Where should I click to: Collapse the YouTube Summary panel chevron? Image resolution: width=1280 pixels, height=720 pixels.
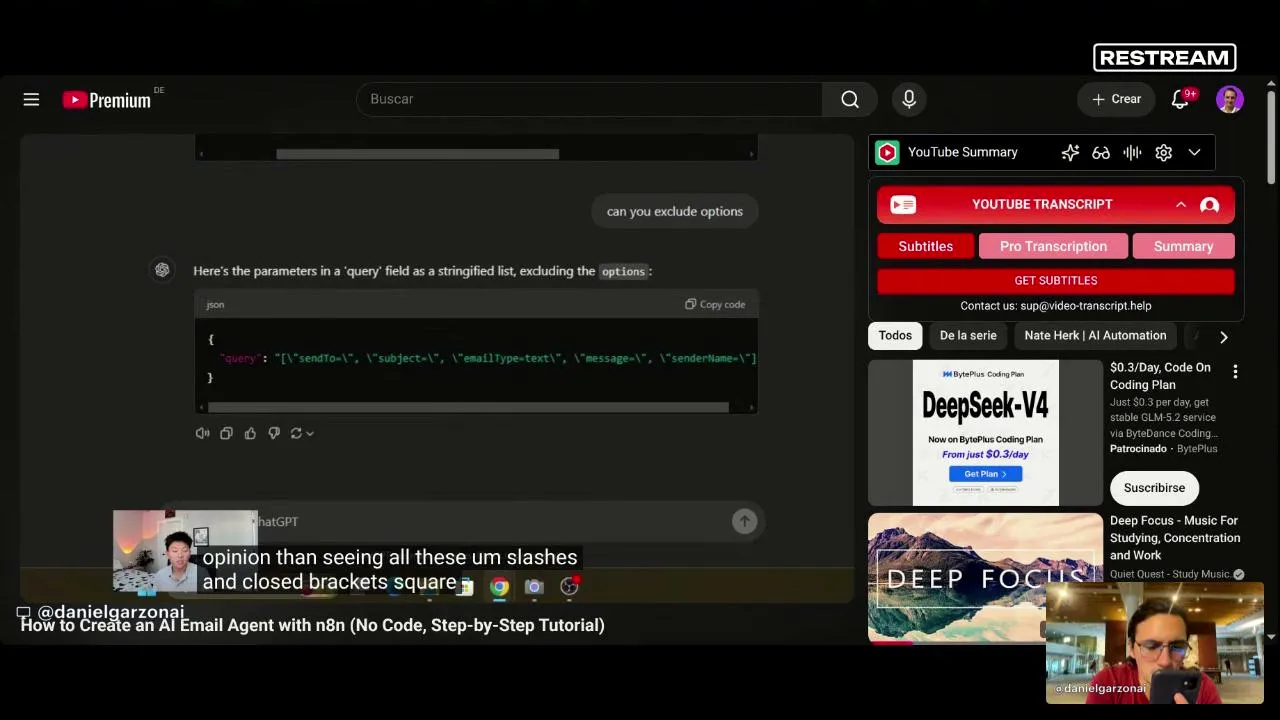tap(1194, 152)
